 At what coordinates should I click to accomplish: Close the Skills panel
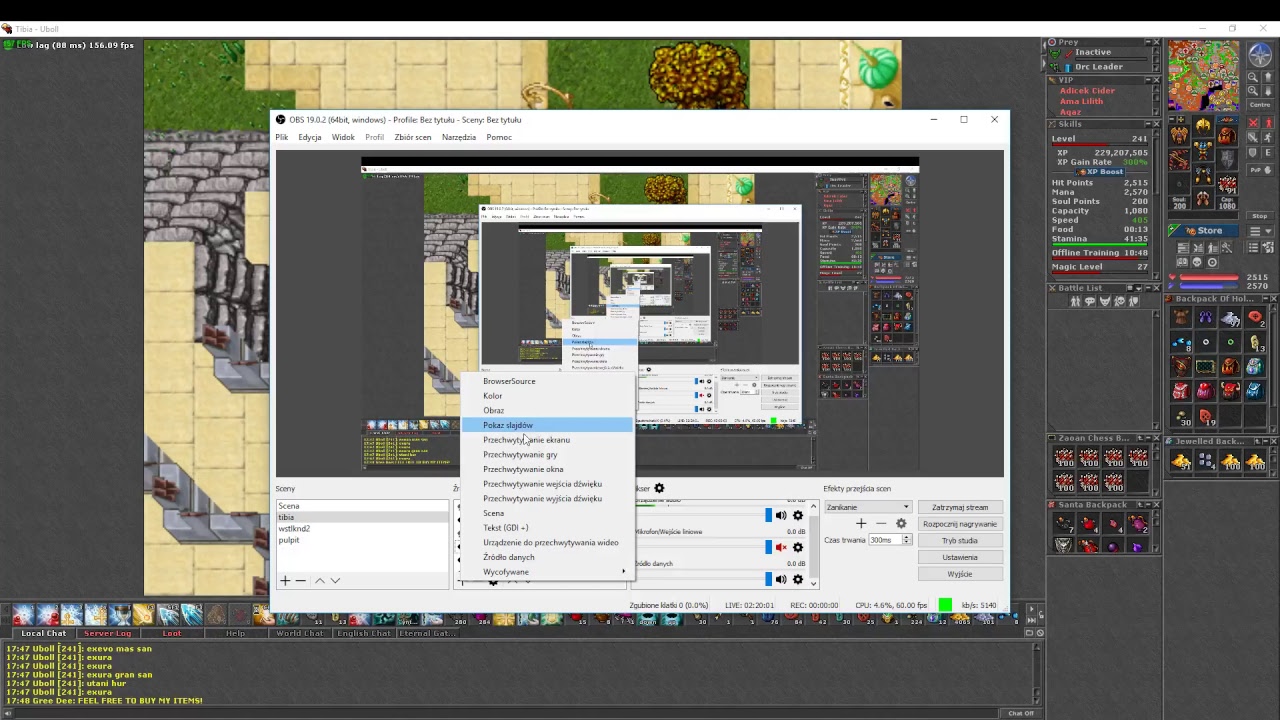[1157, 124]
